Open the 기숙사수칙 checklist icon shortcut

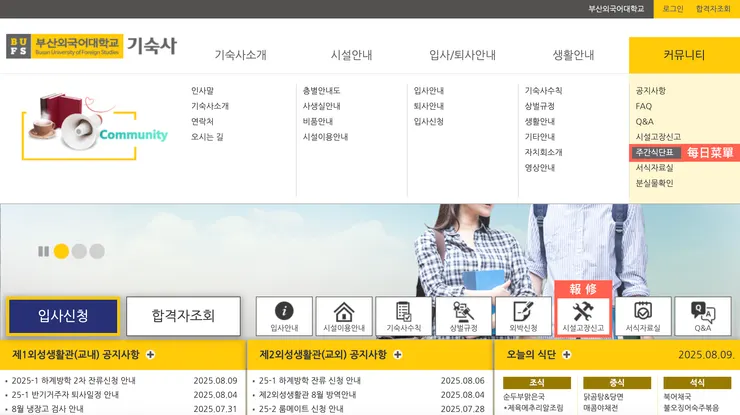pyautogui.click(x=404, y=316)
